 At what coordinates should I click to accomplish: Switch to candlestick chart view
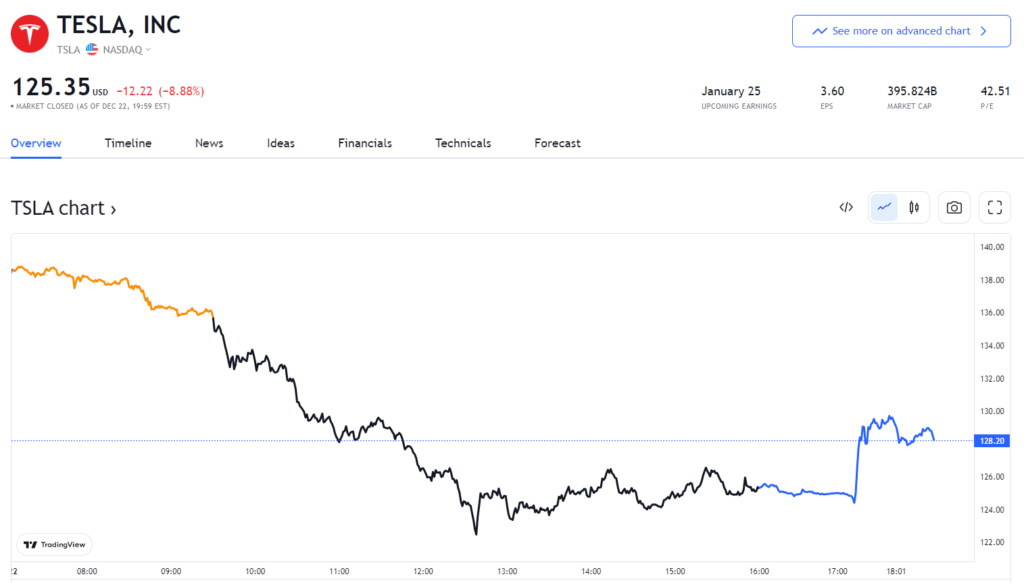pos(913,208)
